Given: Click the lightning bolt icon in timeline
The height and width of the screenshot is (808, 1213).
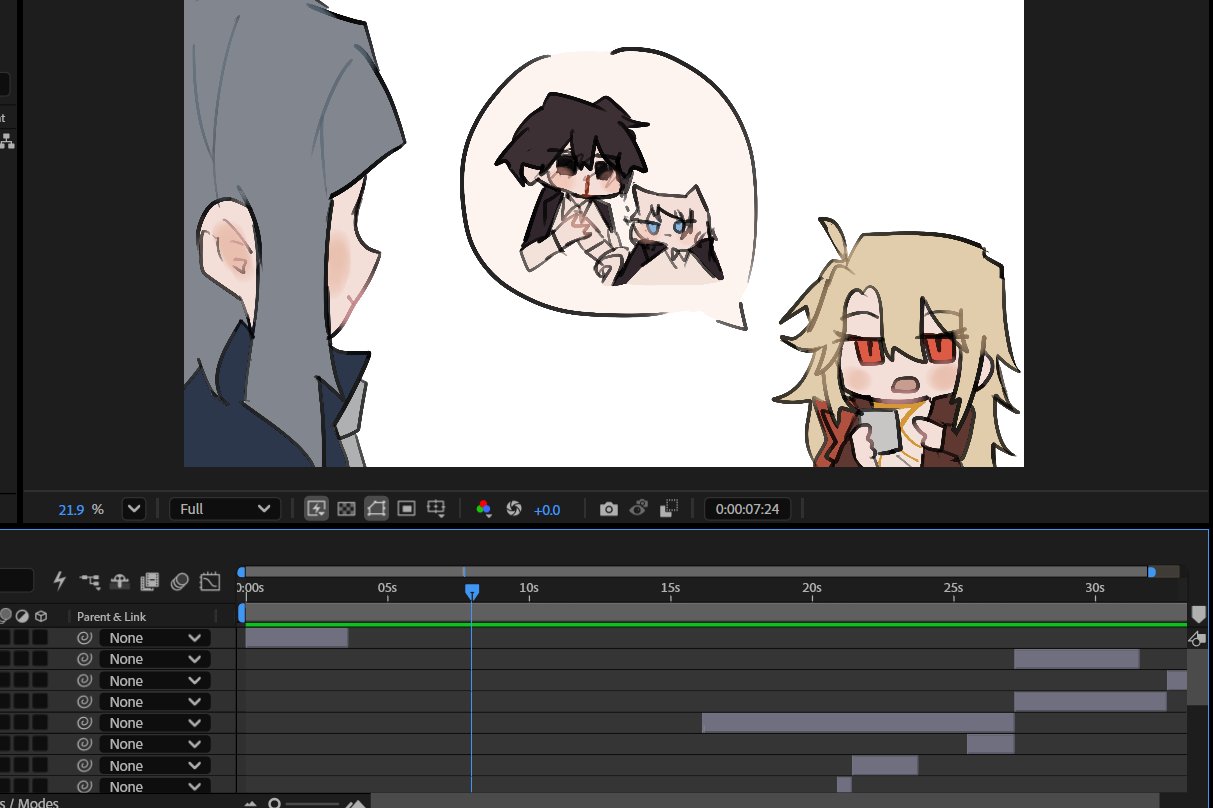Looking at the screenshot, I should click(59, 580).
